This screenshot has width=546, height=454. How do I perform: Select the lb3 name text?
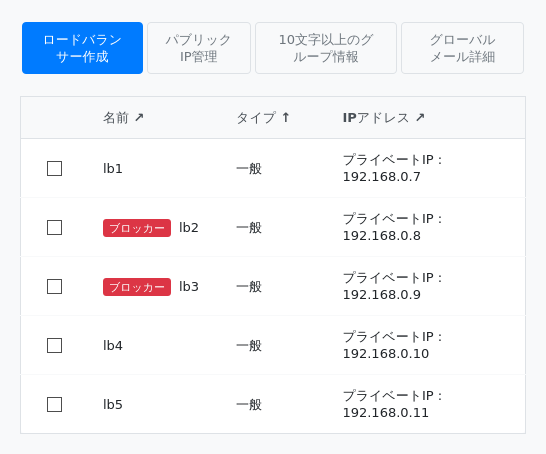coord(189,287)
